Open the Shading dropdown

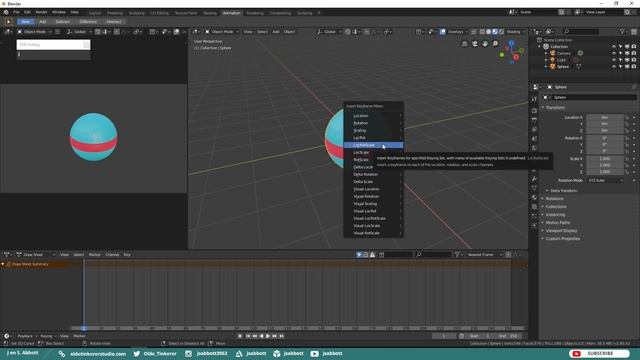[x=515, y=32]
